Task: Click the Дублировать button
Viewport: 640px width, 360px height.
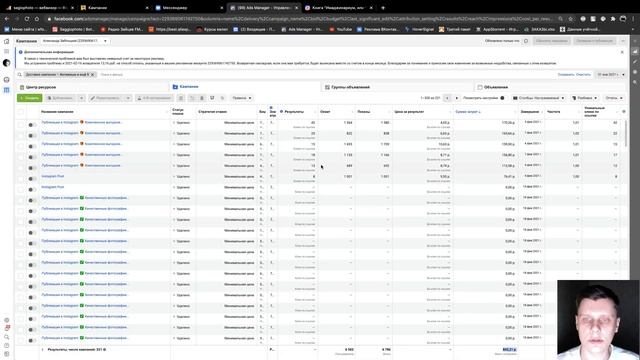Action: (61, 98)
